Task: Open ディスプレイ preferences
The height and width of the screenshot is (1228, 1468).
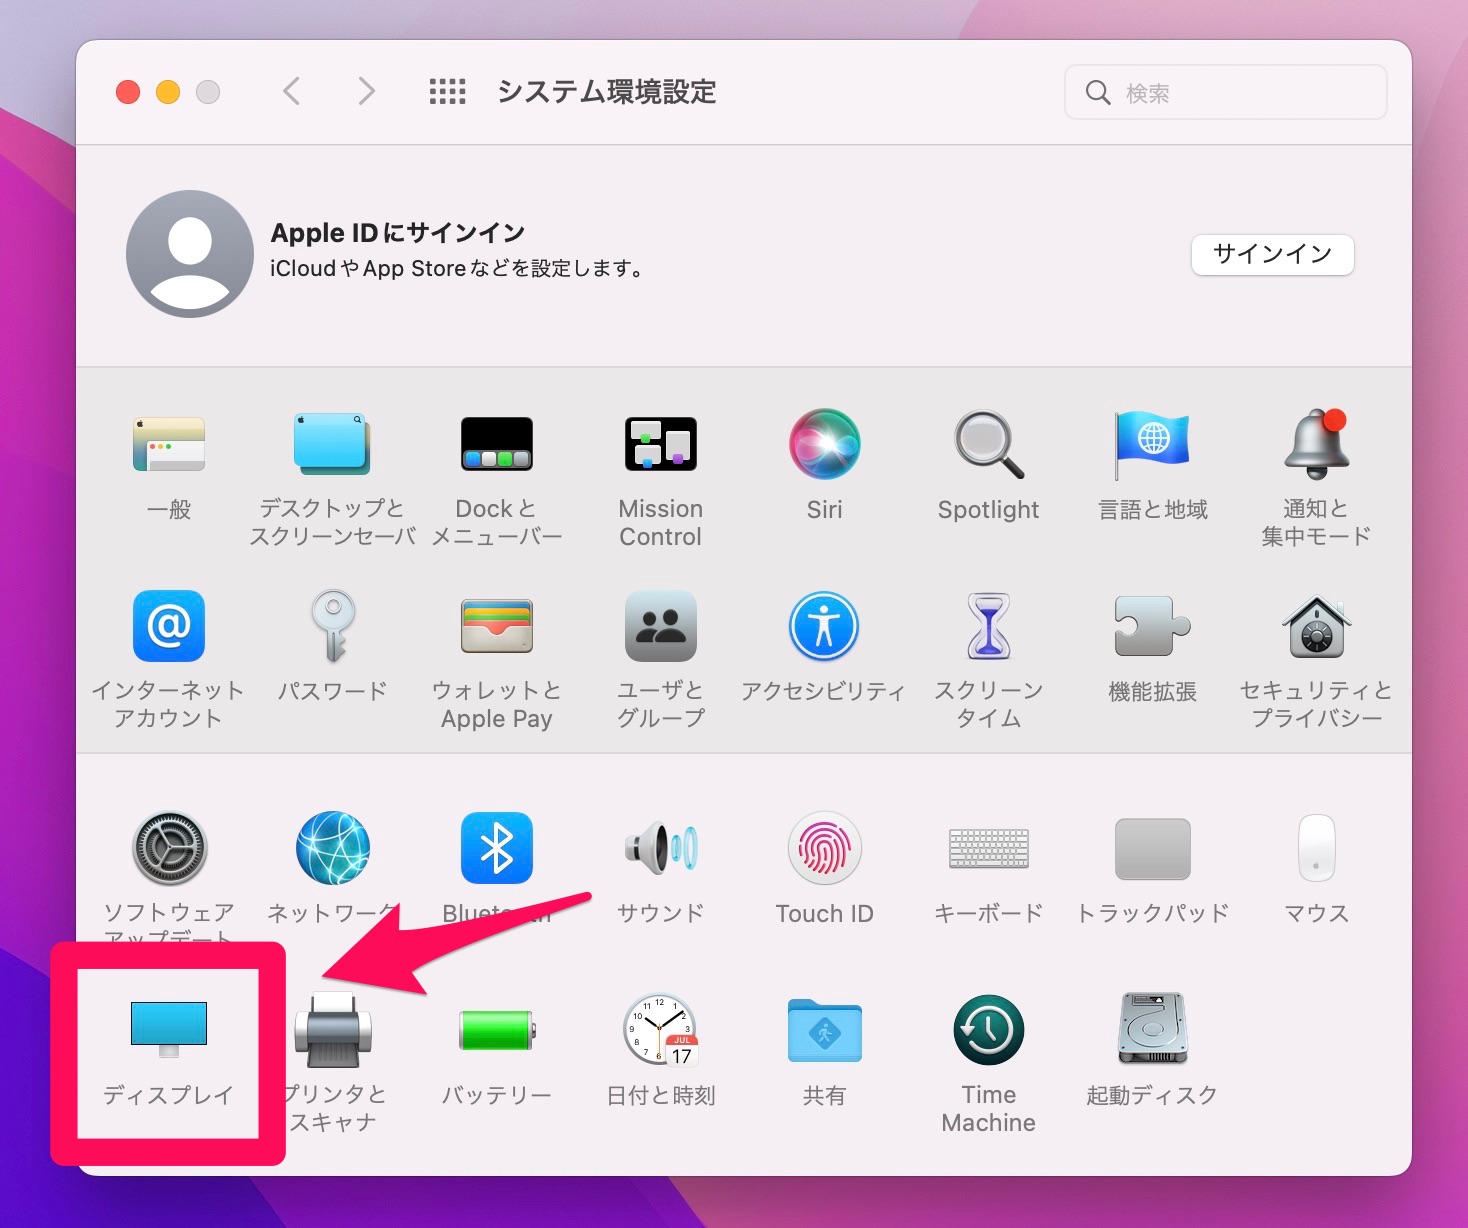Action: (169, 1030)
